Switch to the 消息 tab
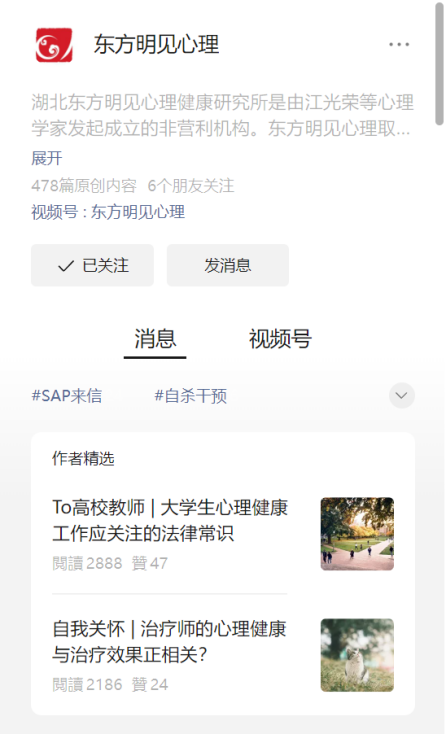Screen dimensions: 447x735 [155, 339]
